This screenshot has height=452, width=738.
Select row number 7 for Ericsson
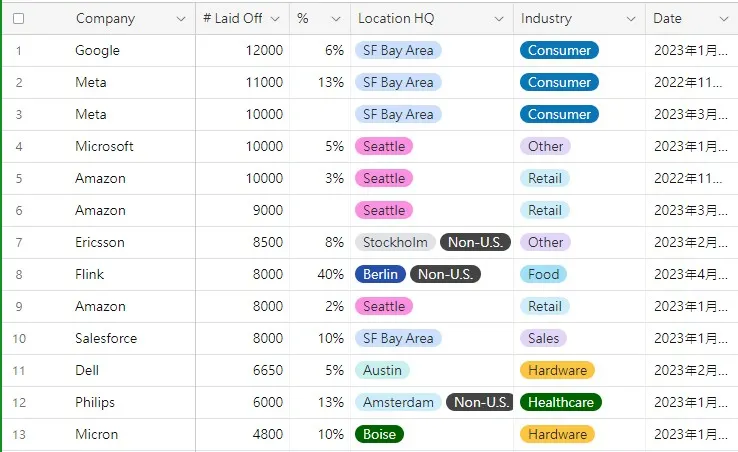(18, 242)
